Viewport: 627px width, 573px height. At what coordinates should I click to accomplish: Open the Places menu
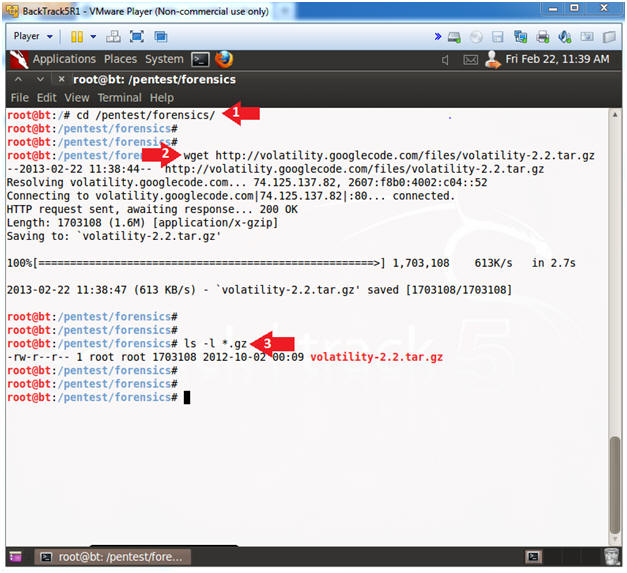click(x=120, y=59)
